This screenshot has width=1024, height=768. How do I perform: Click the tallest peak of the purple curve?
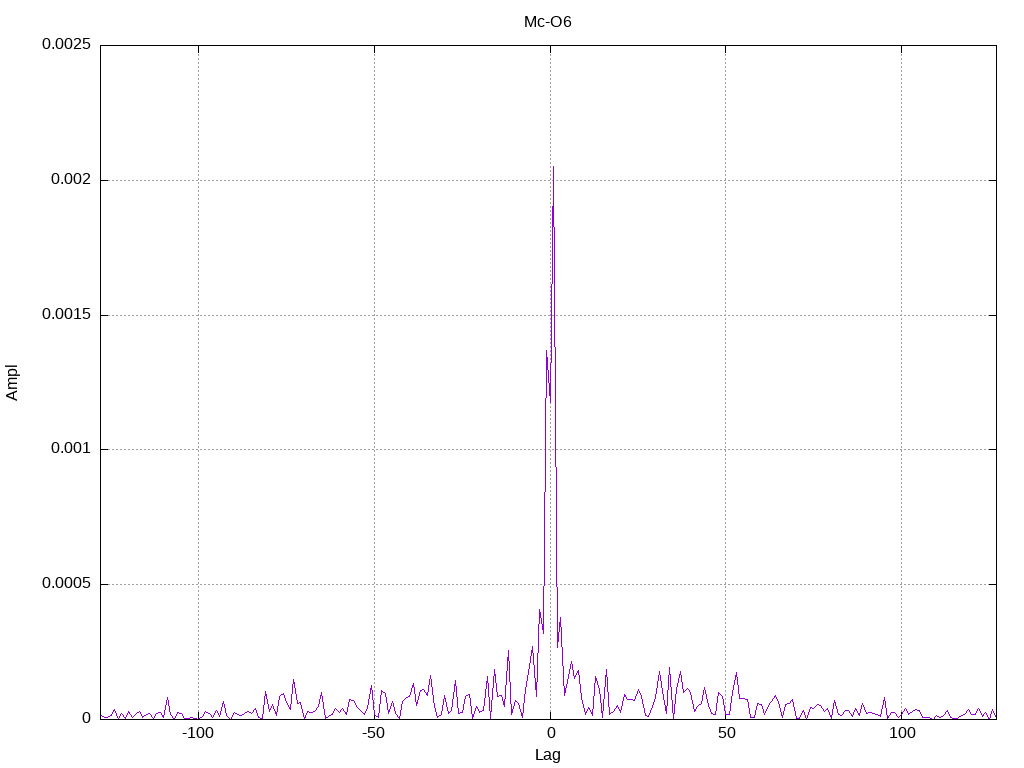pyautogui.click(x=553, y=167)
